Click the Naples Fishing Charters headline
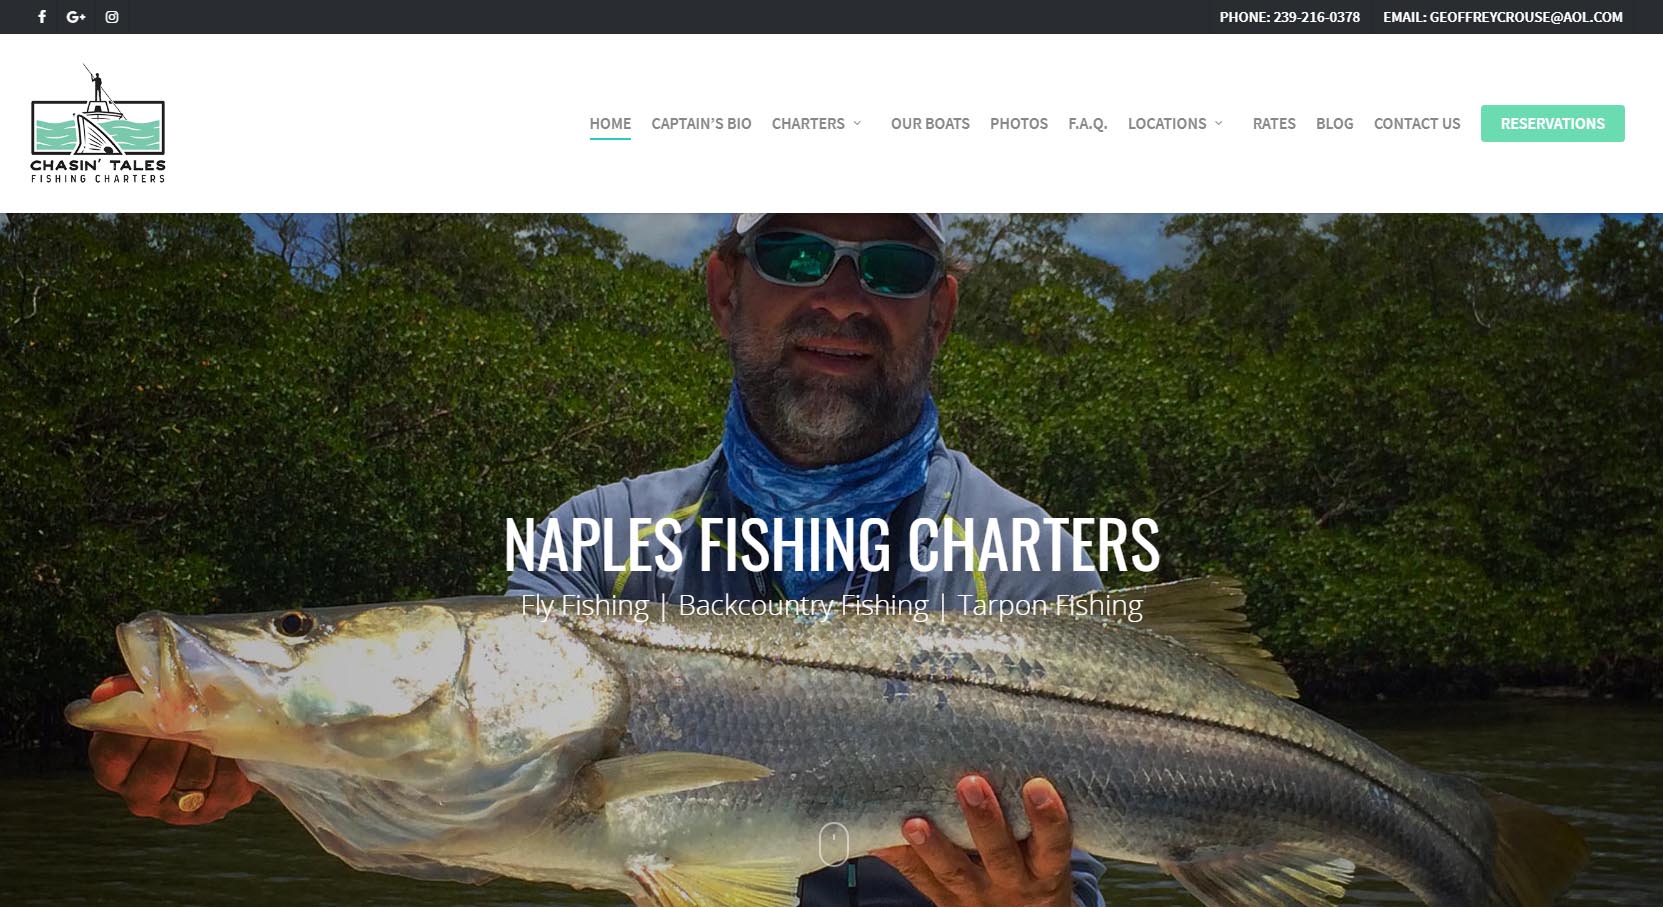 click(832, 545)
